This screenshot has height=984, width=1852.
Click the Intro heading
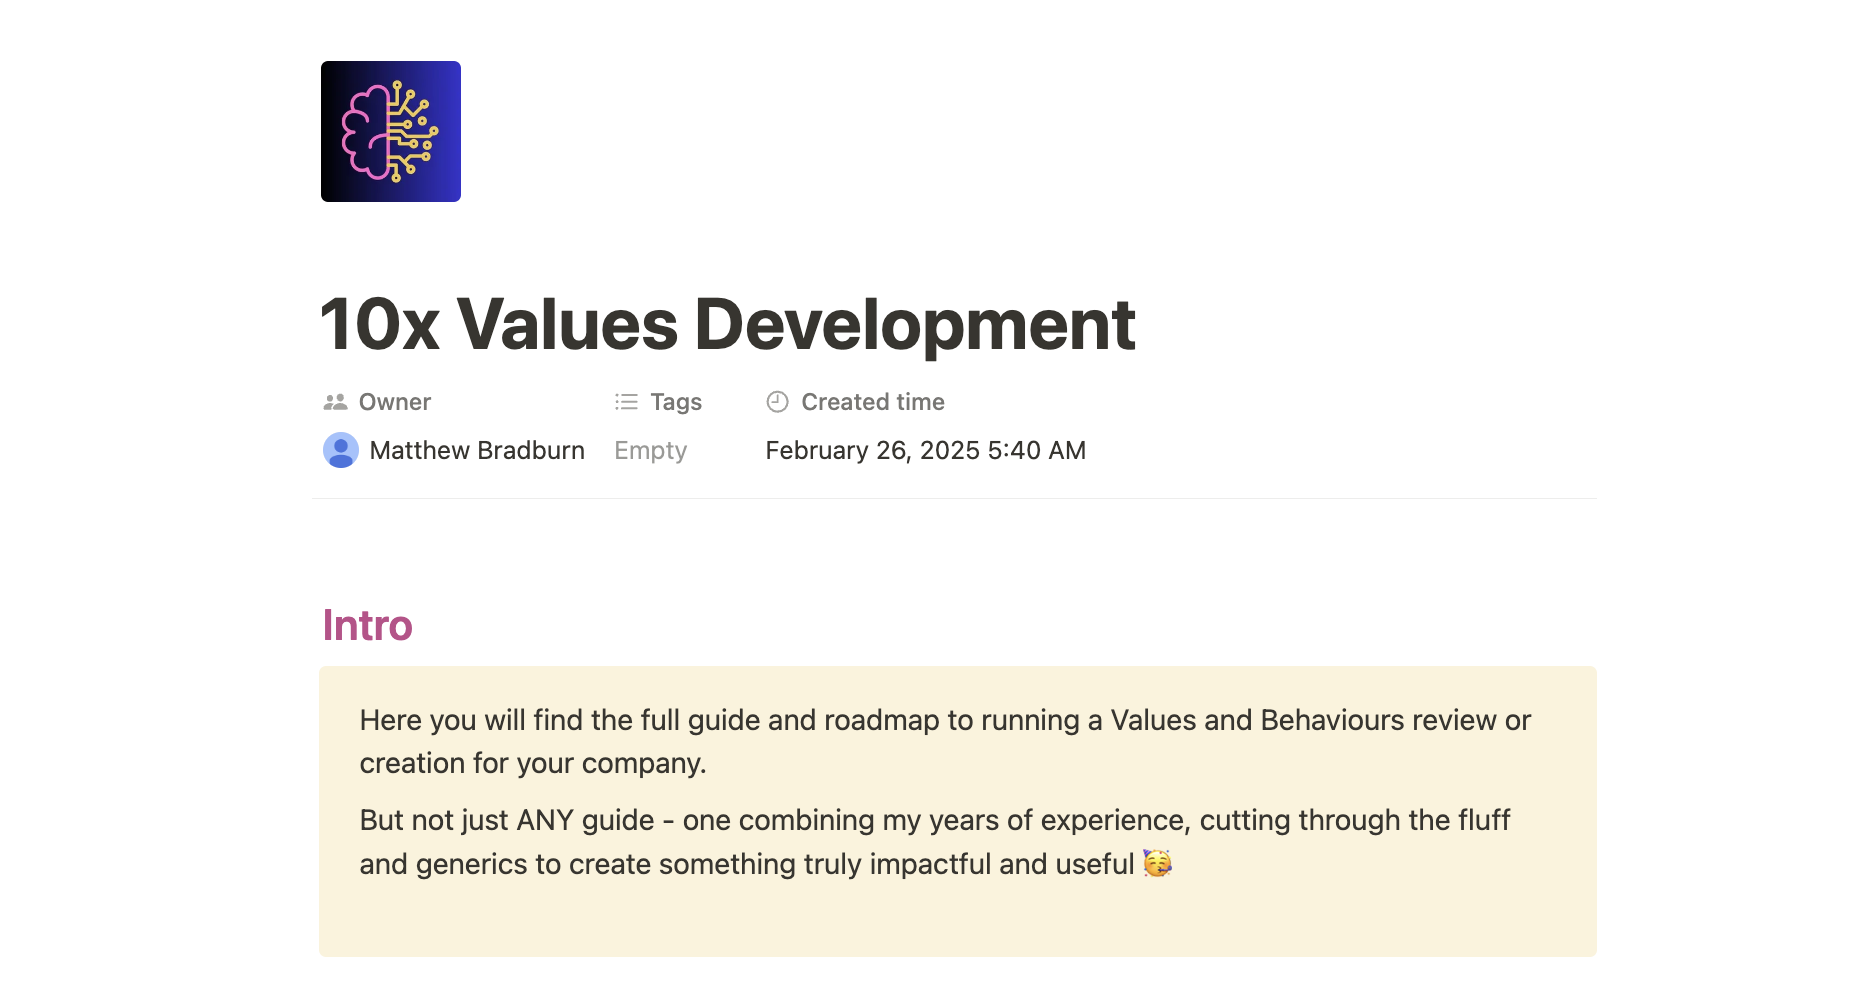367,626
